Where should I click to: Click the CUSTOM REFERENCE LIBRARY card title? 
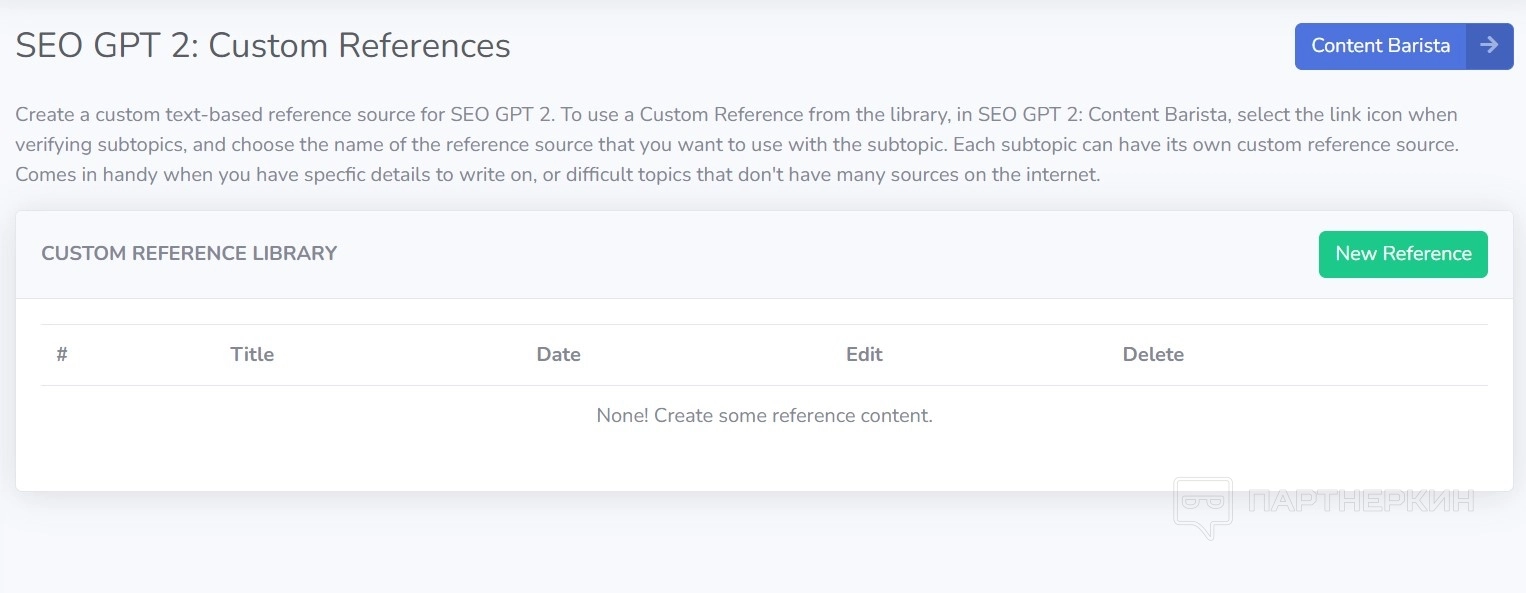[189, 254]
